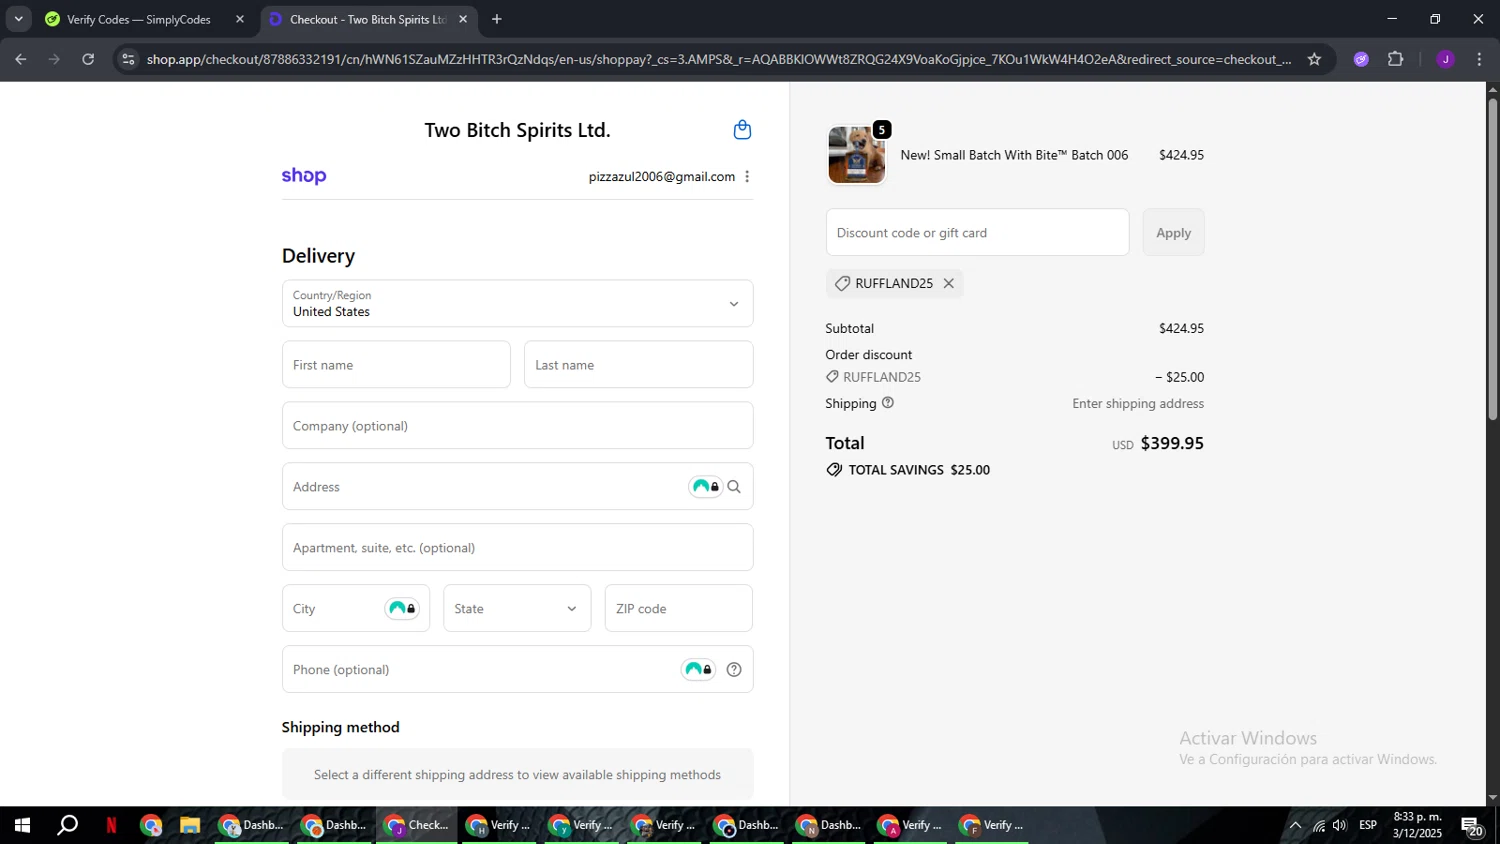The height and width of the screenshot is (844, 1500).
Task: Open the notification center icon
Action: 1472,826
